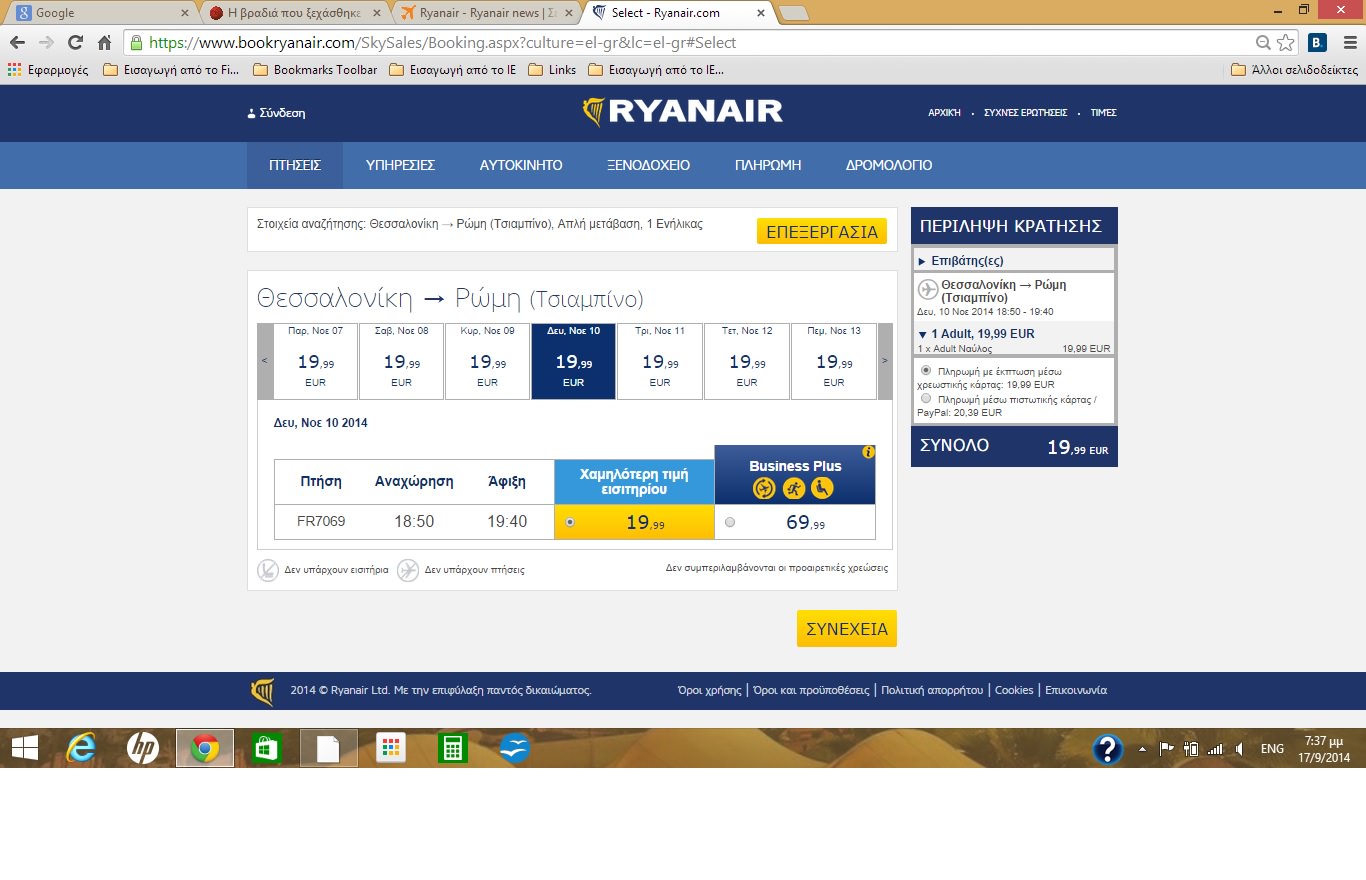Click the help question mark in tray

1108,749
